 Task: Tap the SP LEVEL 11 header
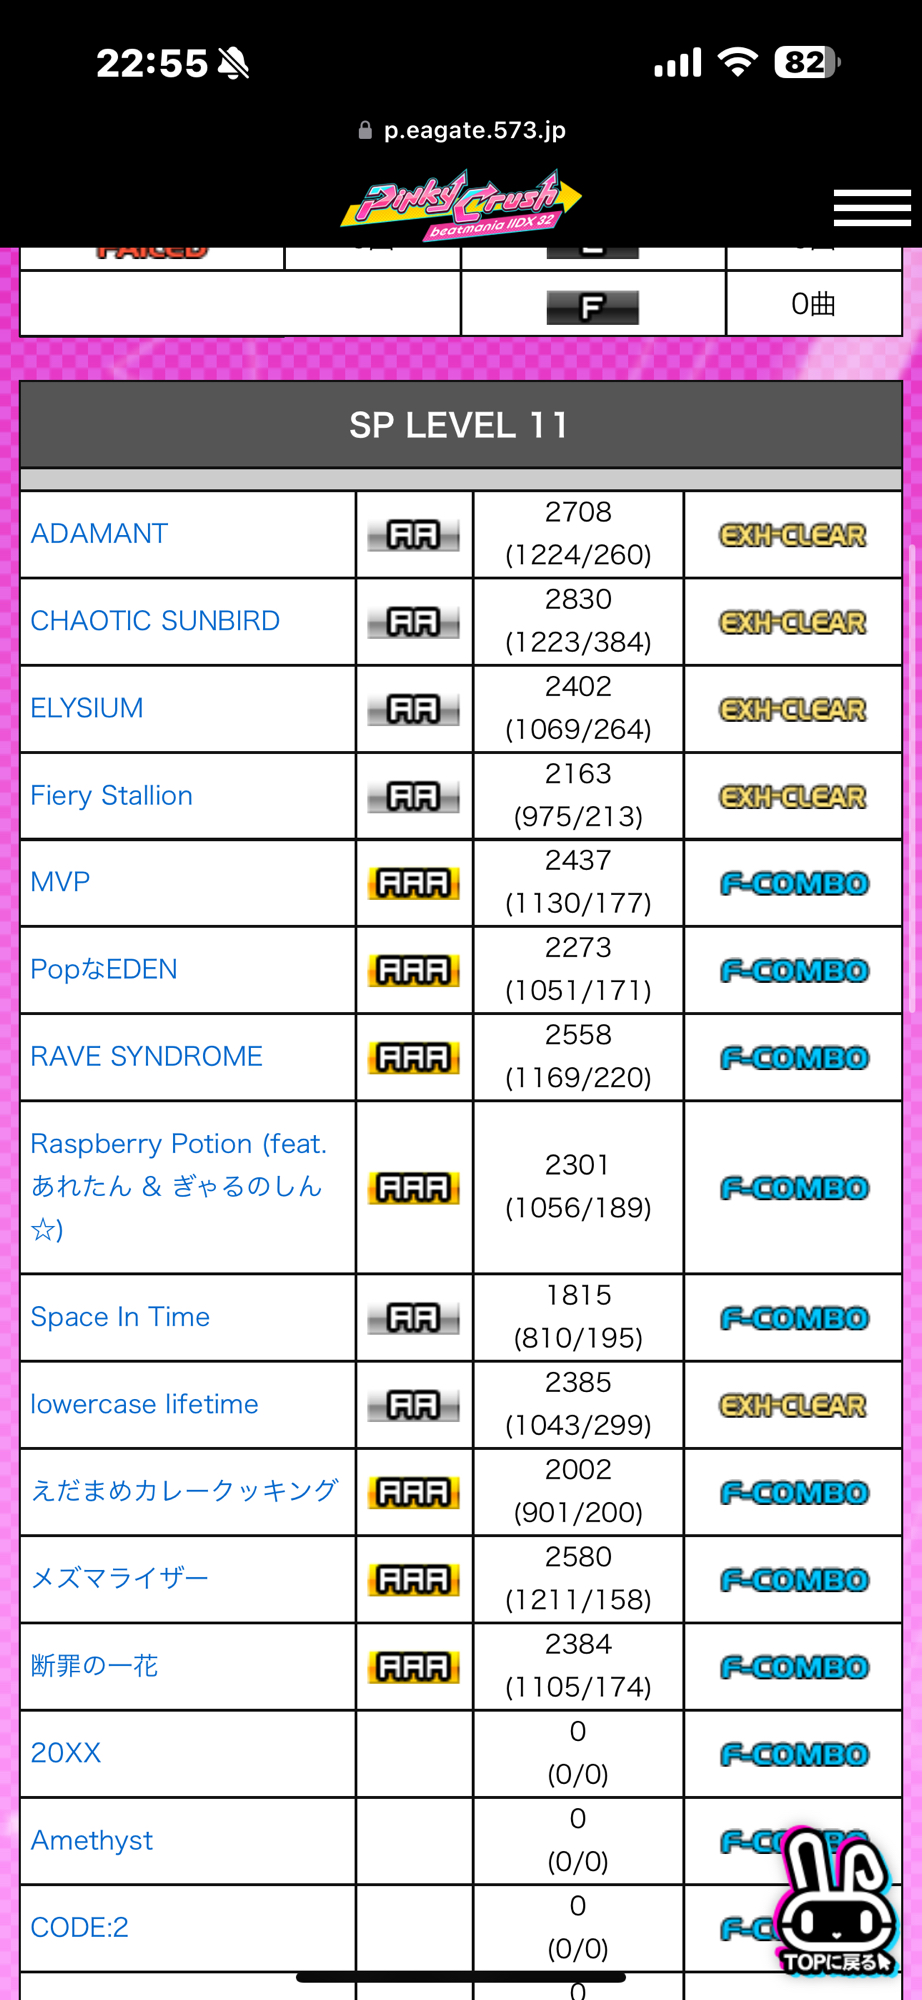point(460,425)
